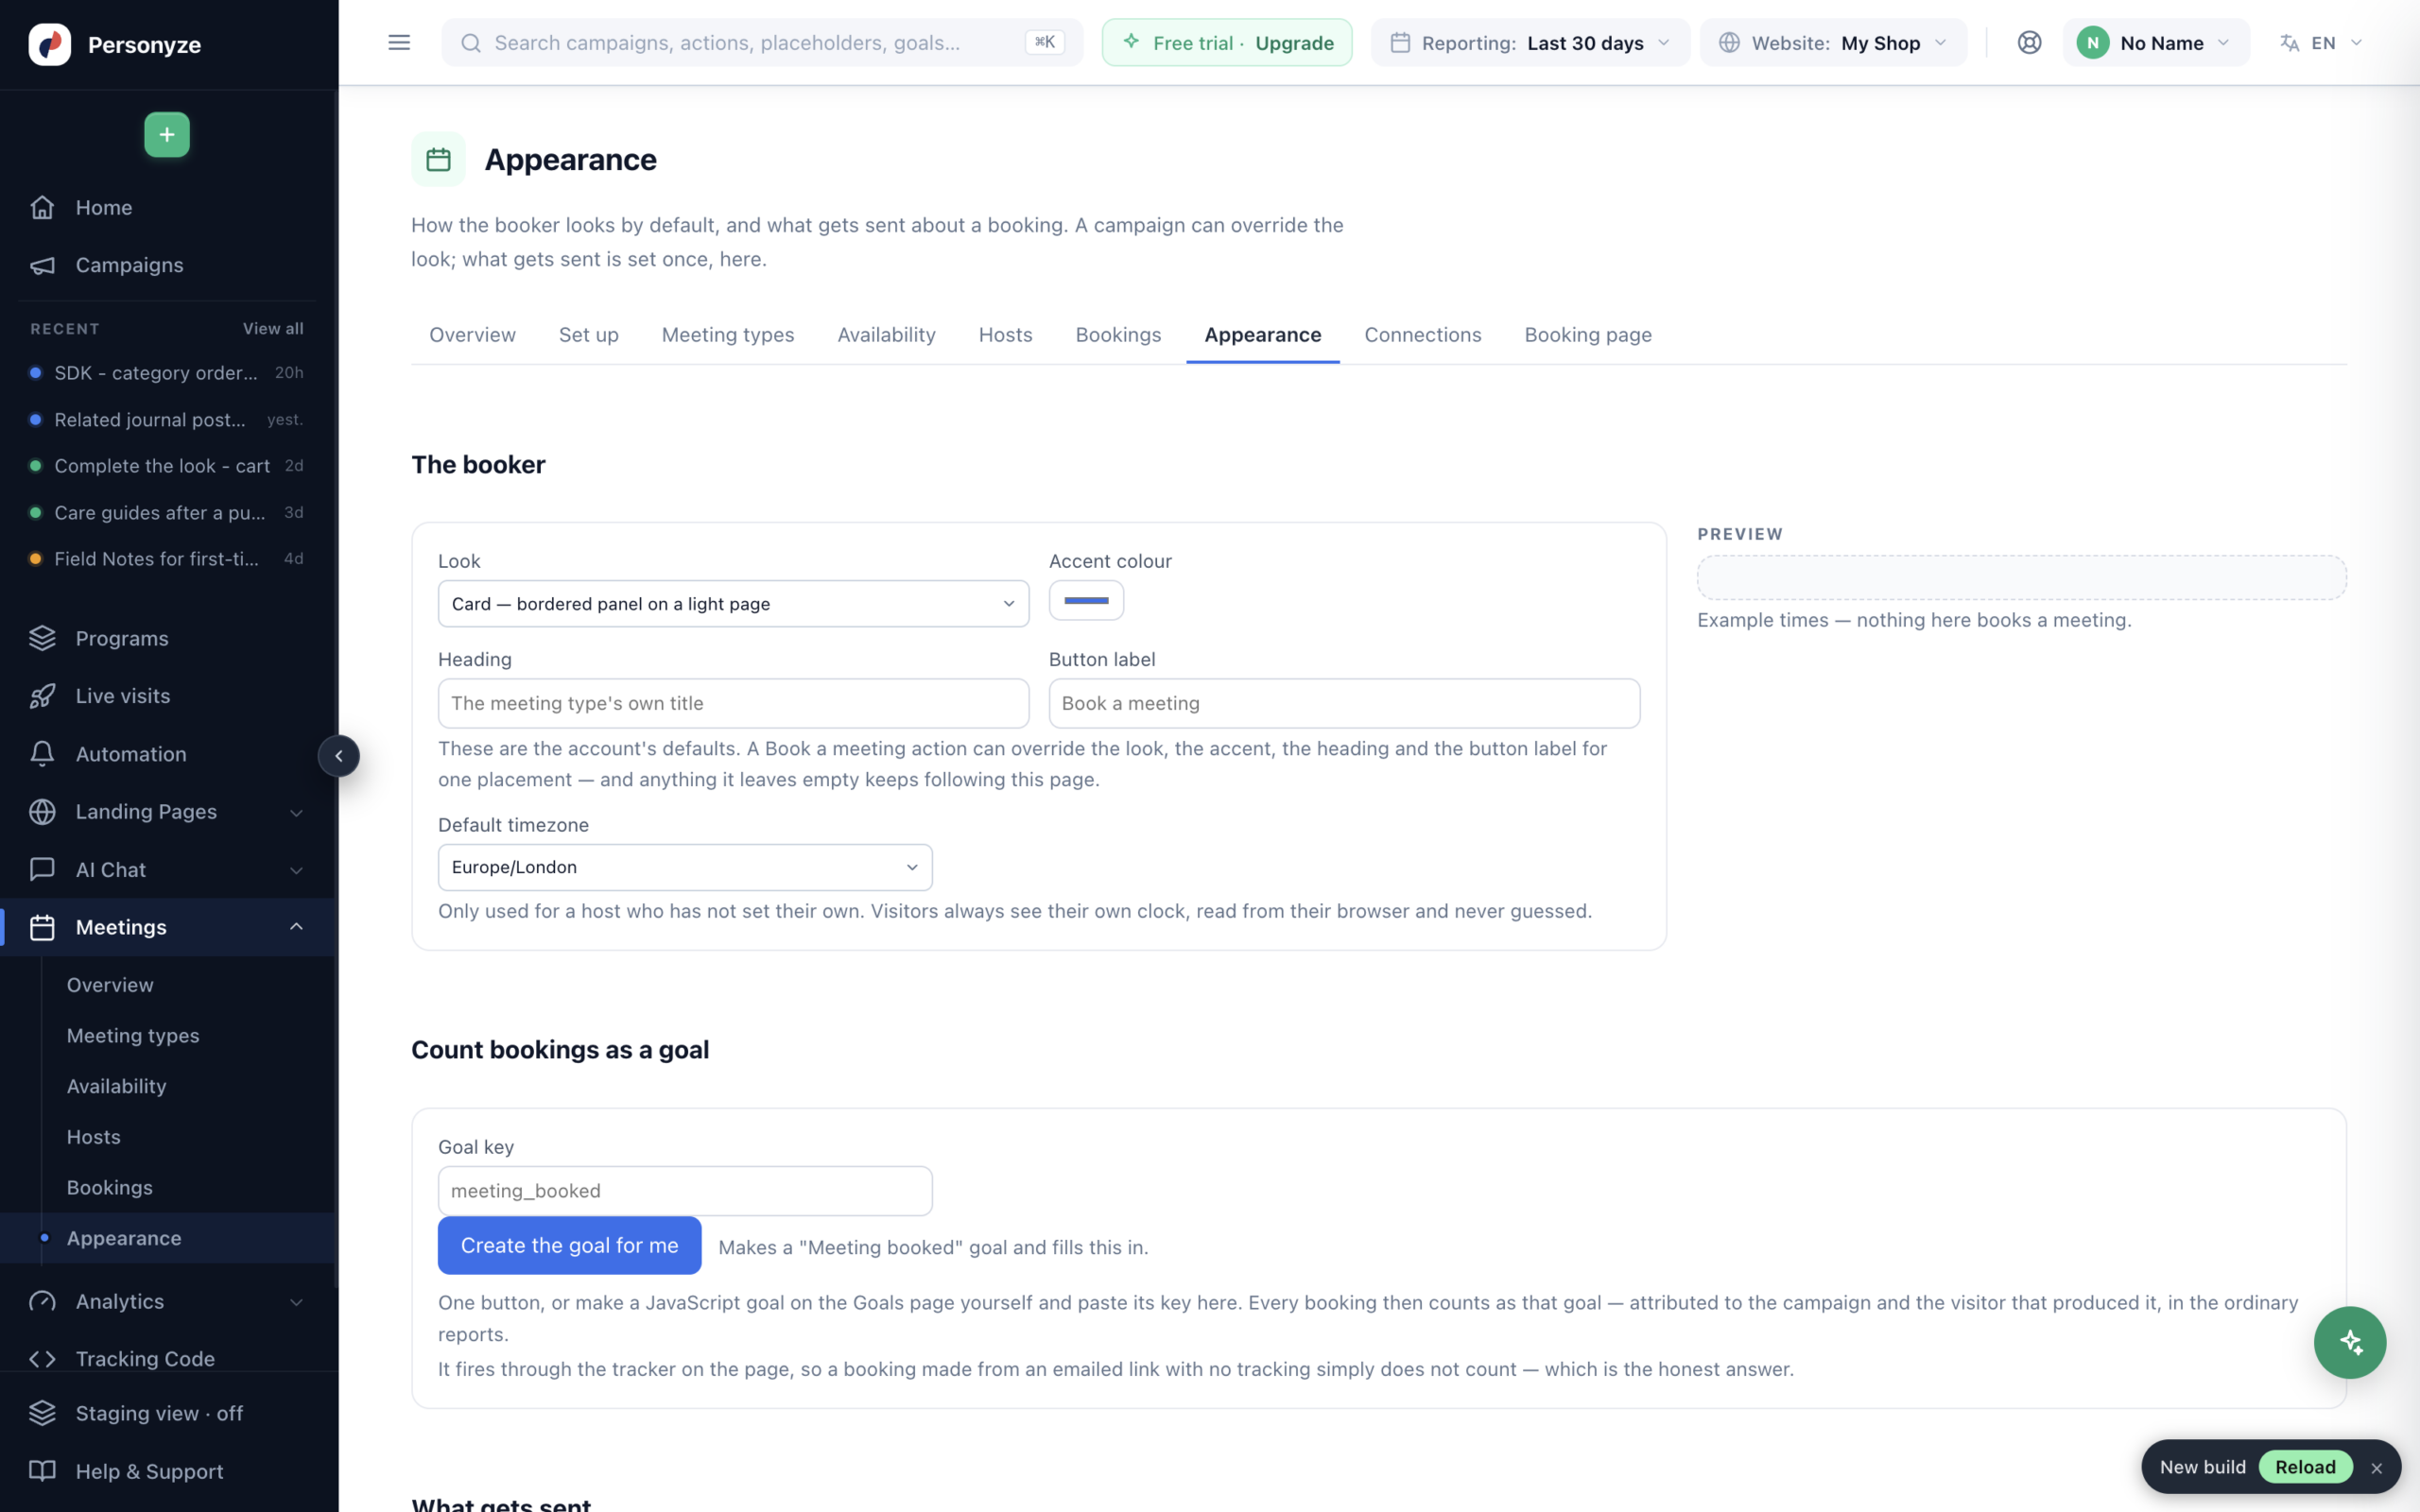Switch to the Bookings tab
This screenshot has height=1512, width=2420.
pyautogui.click(x=1118, y=335)
